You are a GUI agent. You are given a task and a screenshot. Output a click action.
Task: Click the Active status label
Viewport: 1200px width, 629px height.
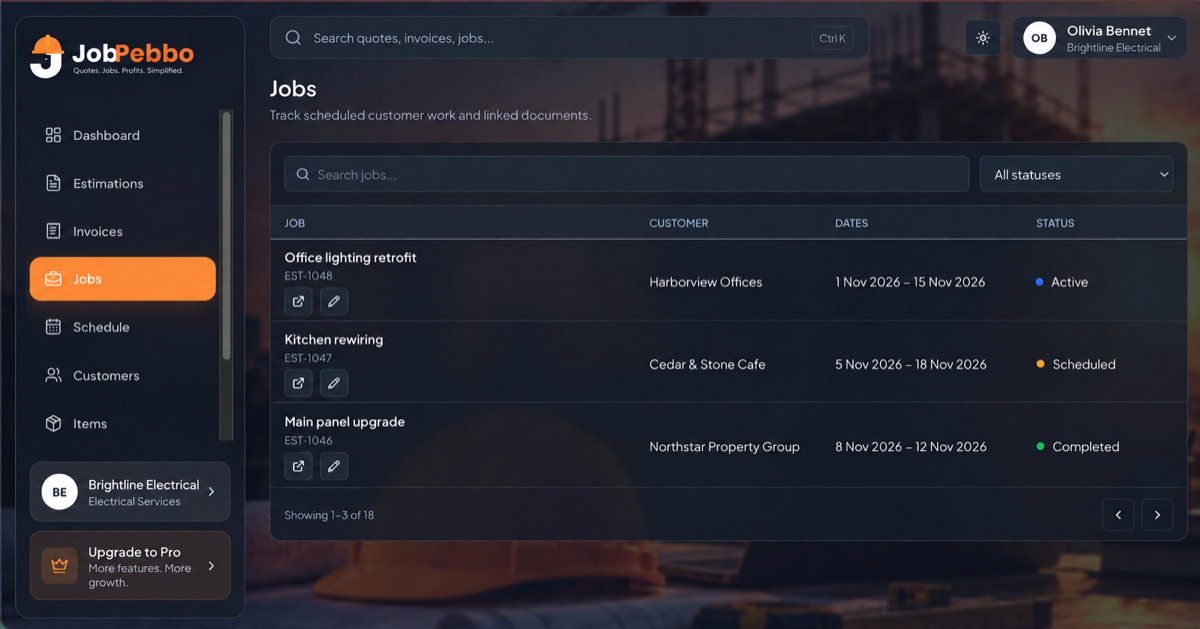[x=1069, y=282]
